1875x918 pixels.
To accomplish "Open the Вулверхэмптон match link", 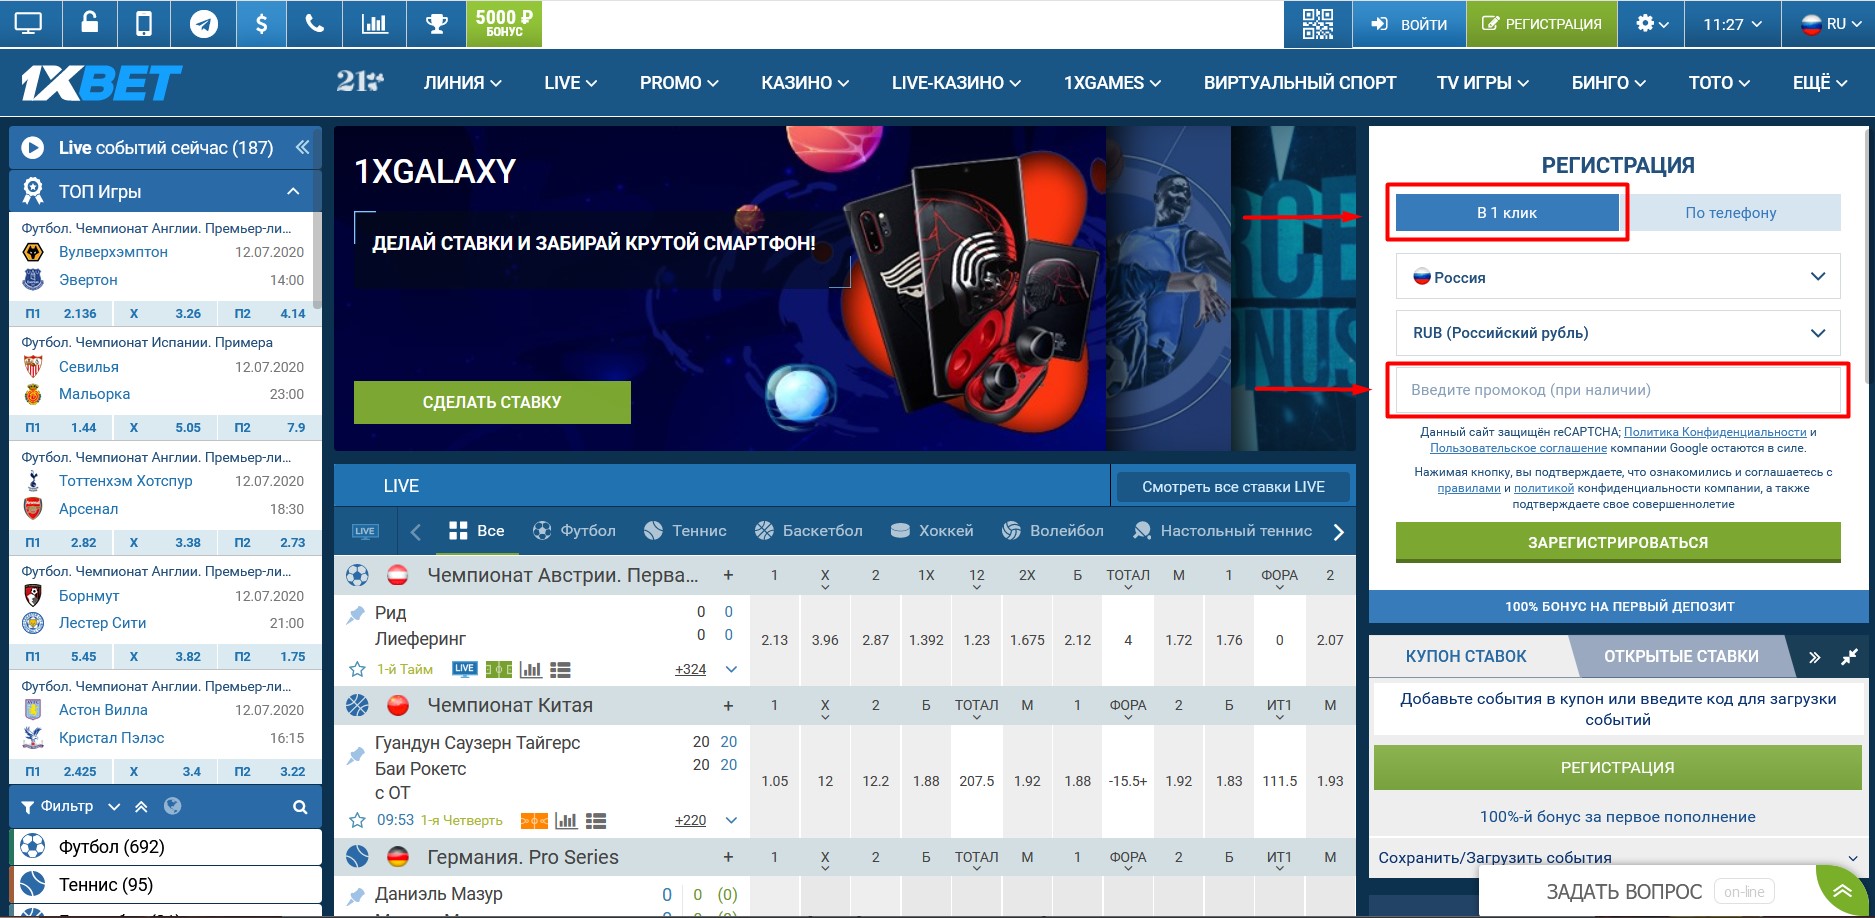I will (113, 252).
